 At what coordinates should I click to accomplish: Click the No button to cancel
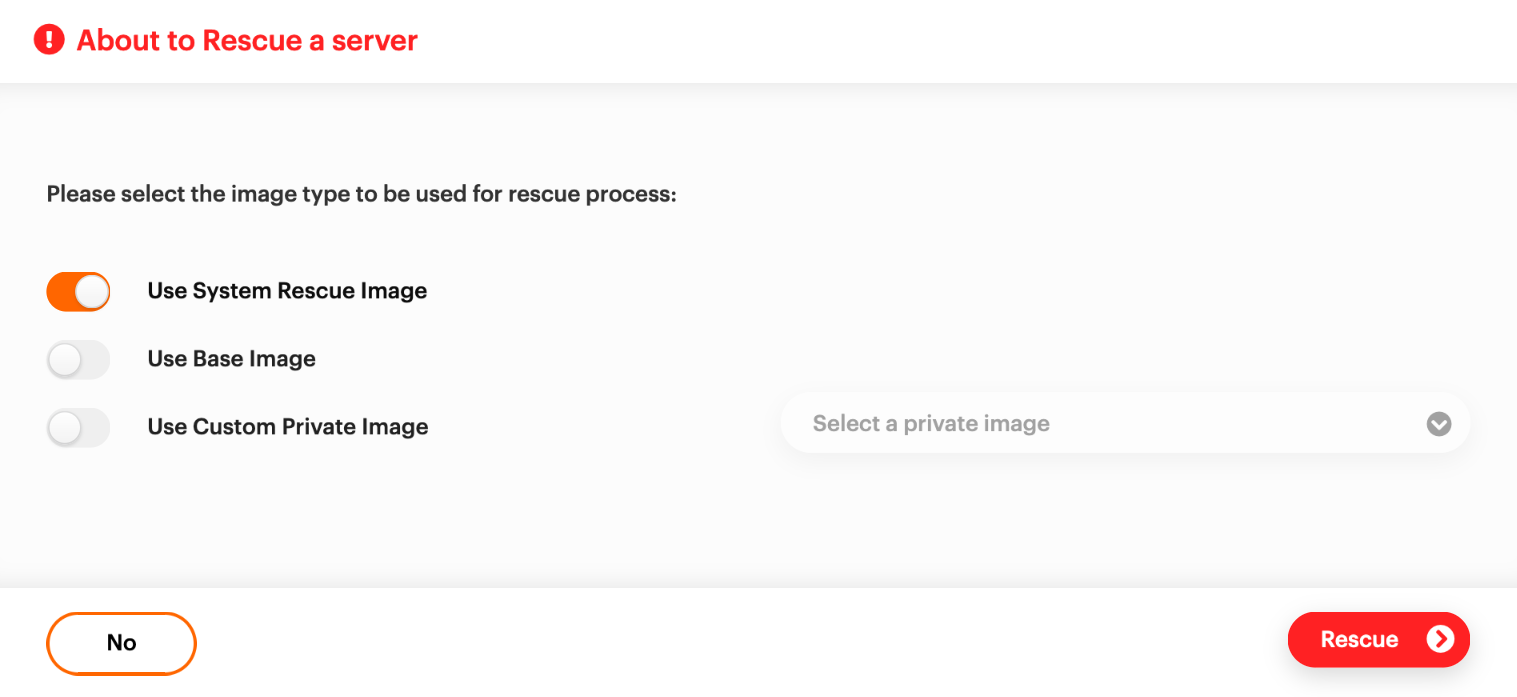(x=121, y=643)
